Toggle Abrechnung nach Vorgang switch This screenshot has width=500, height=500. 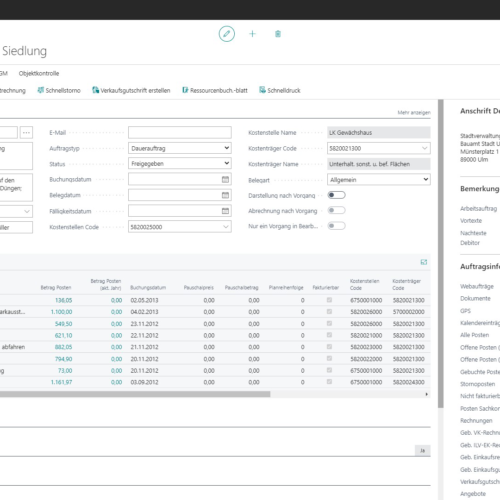tap(336, 210)
